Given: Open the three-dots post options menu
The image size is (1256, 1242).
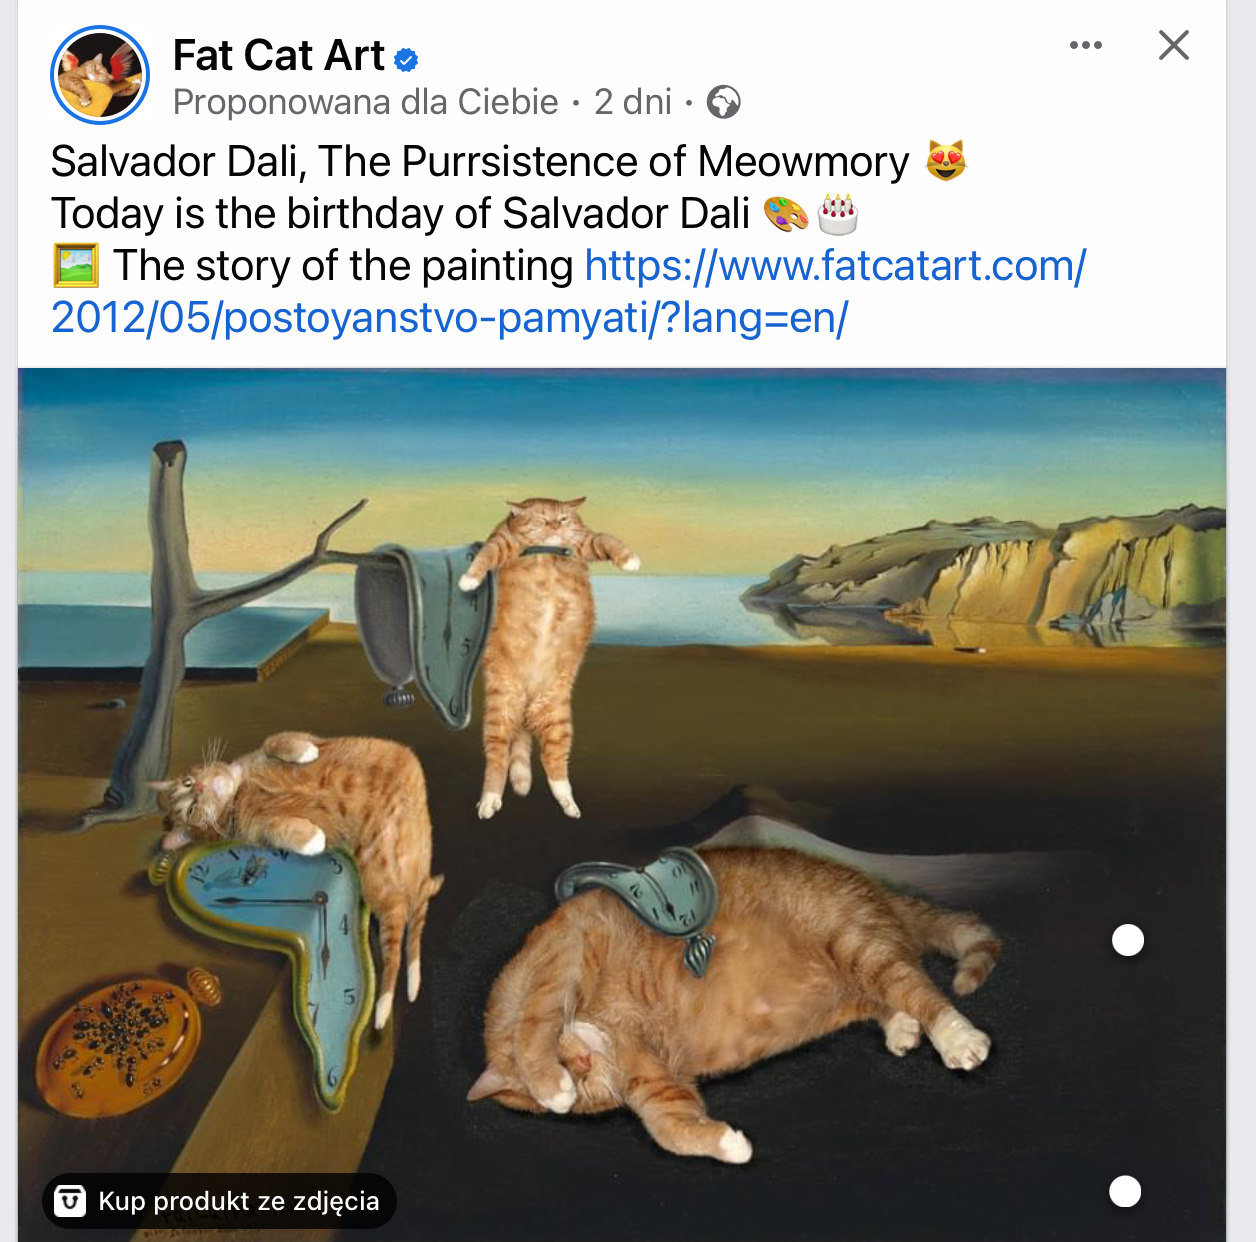Looking at the screenshot, I should click(1086, 45).
